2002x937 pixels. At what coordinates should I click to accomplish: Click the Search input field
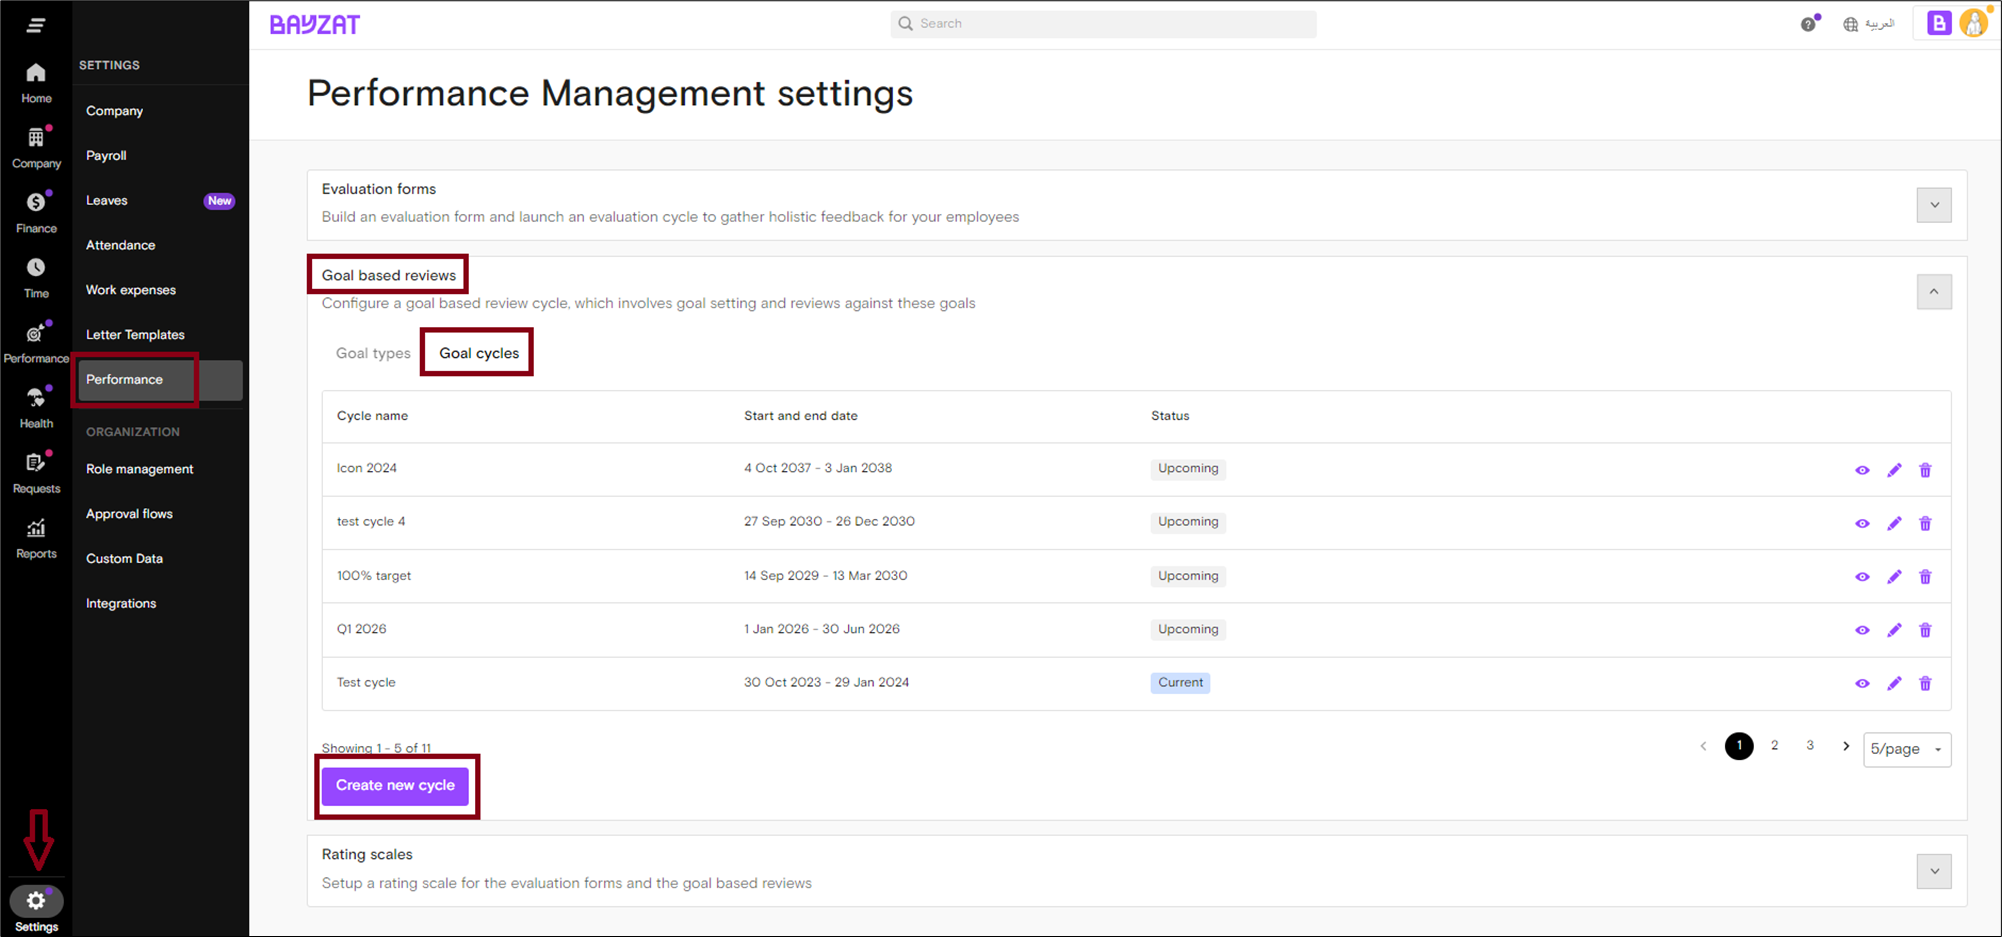(1103, 24)
